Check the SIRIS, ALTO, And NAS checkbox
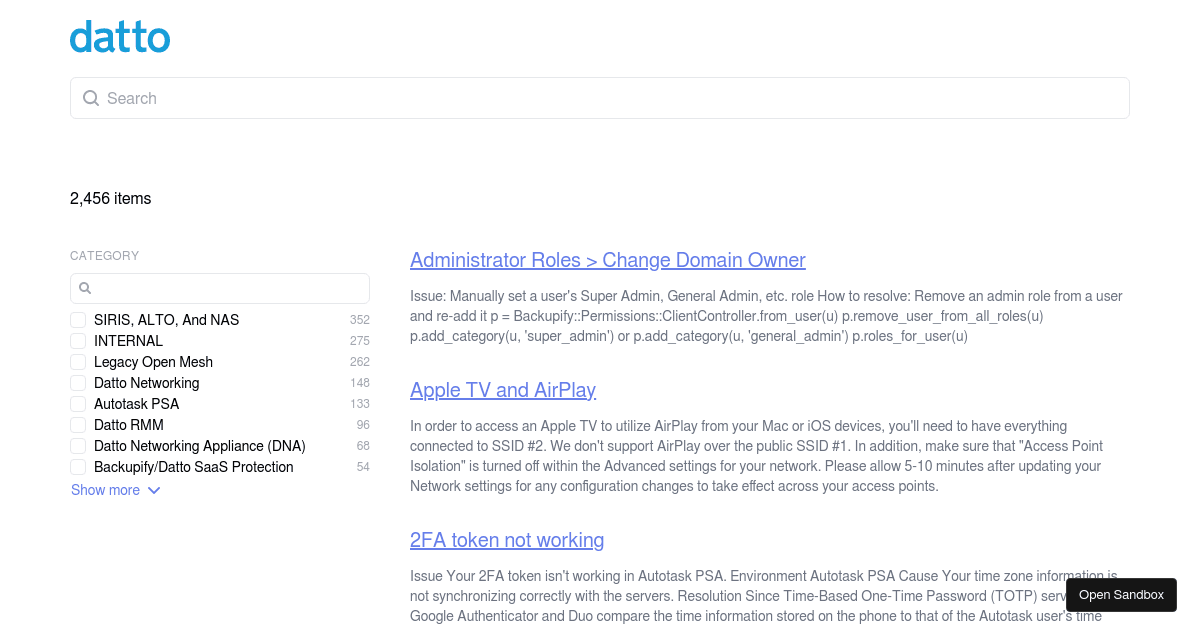1200x630 pixels. point(78,320)
